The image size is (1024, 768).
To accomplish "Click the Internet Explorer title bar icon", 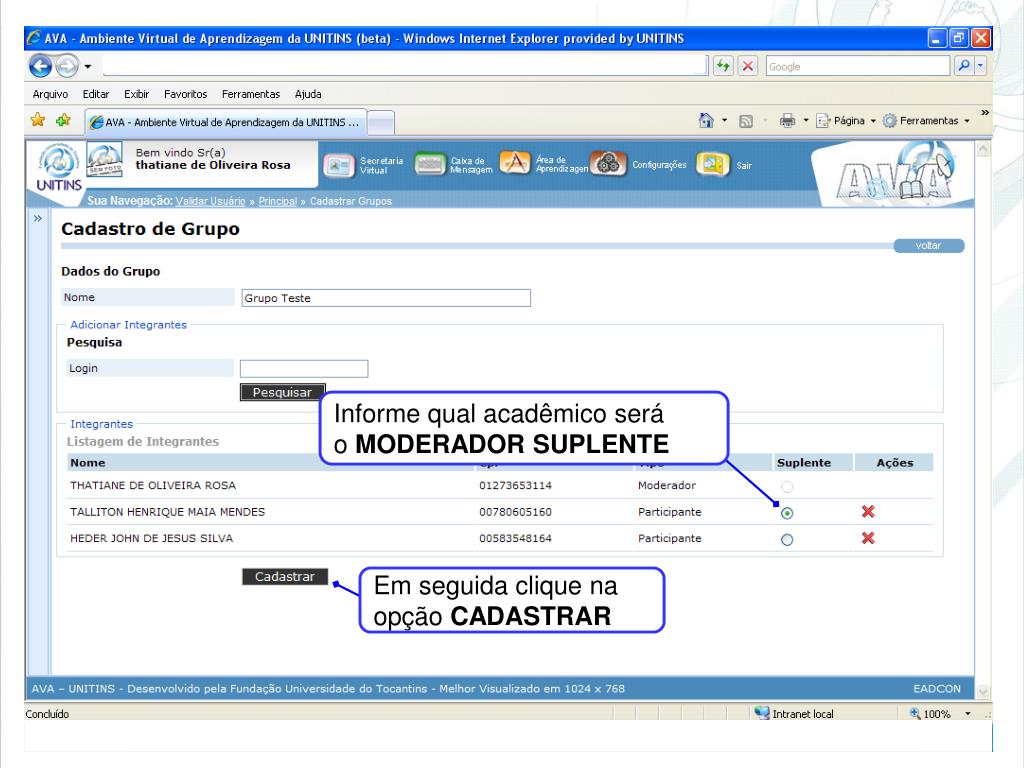I will pos(34,38).
